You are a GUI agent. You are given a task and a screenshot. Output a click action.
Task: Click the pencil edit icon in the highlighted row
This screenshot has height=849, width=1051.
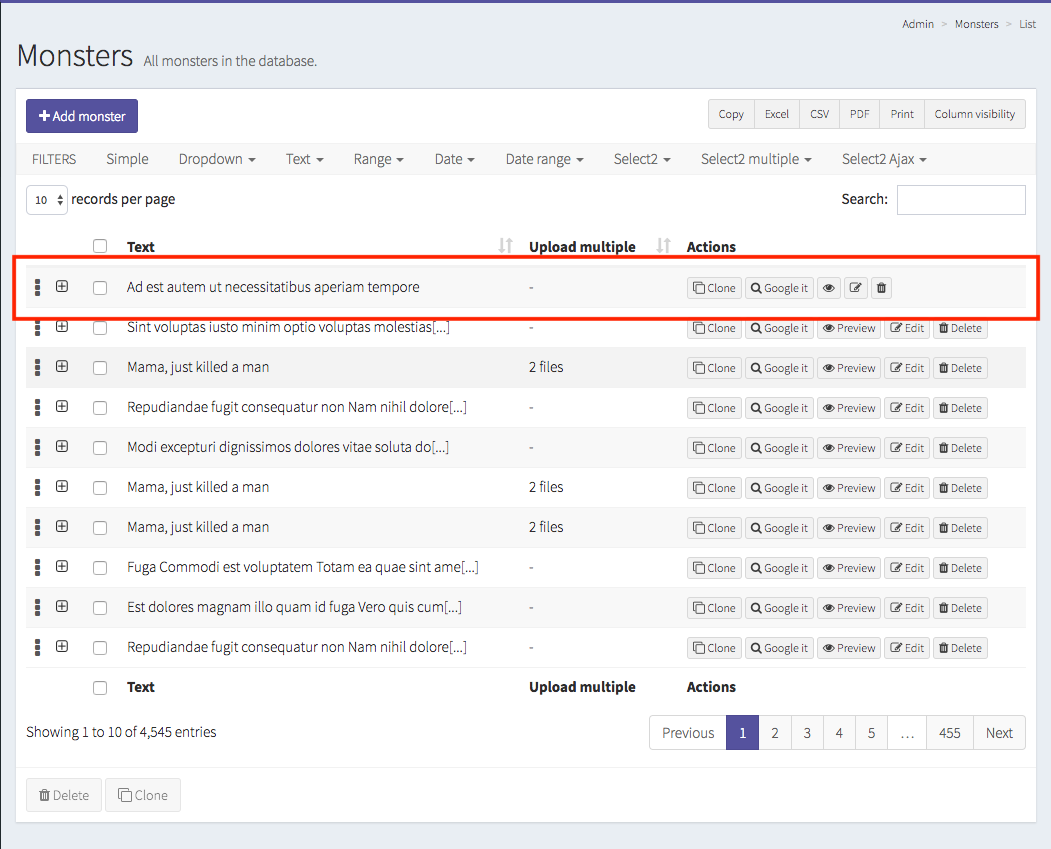[x=855, y=287]
